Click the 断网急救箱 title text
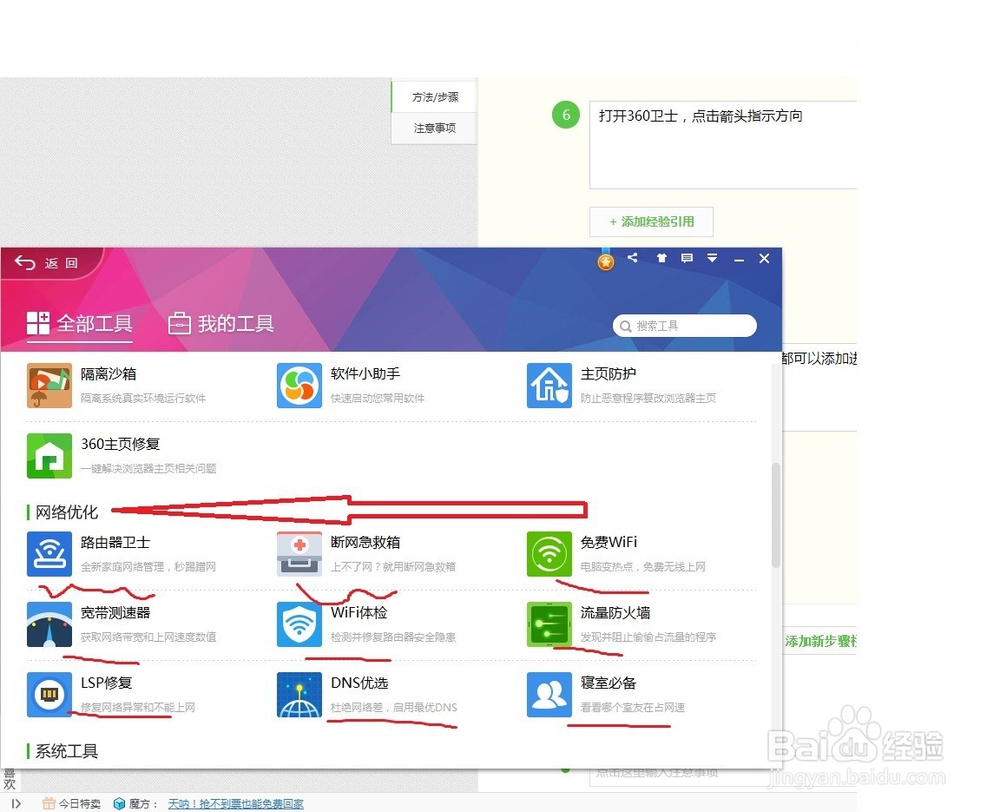Screen dimensions: 1000x812 pyautogui.click(x=365, y=542)
